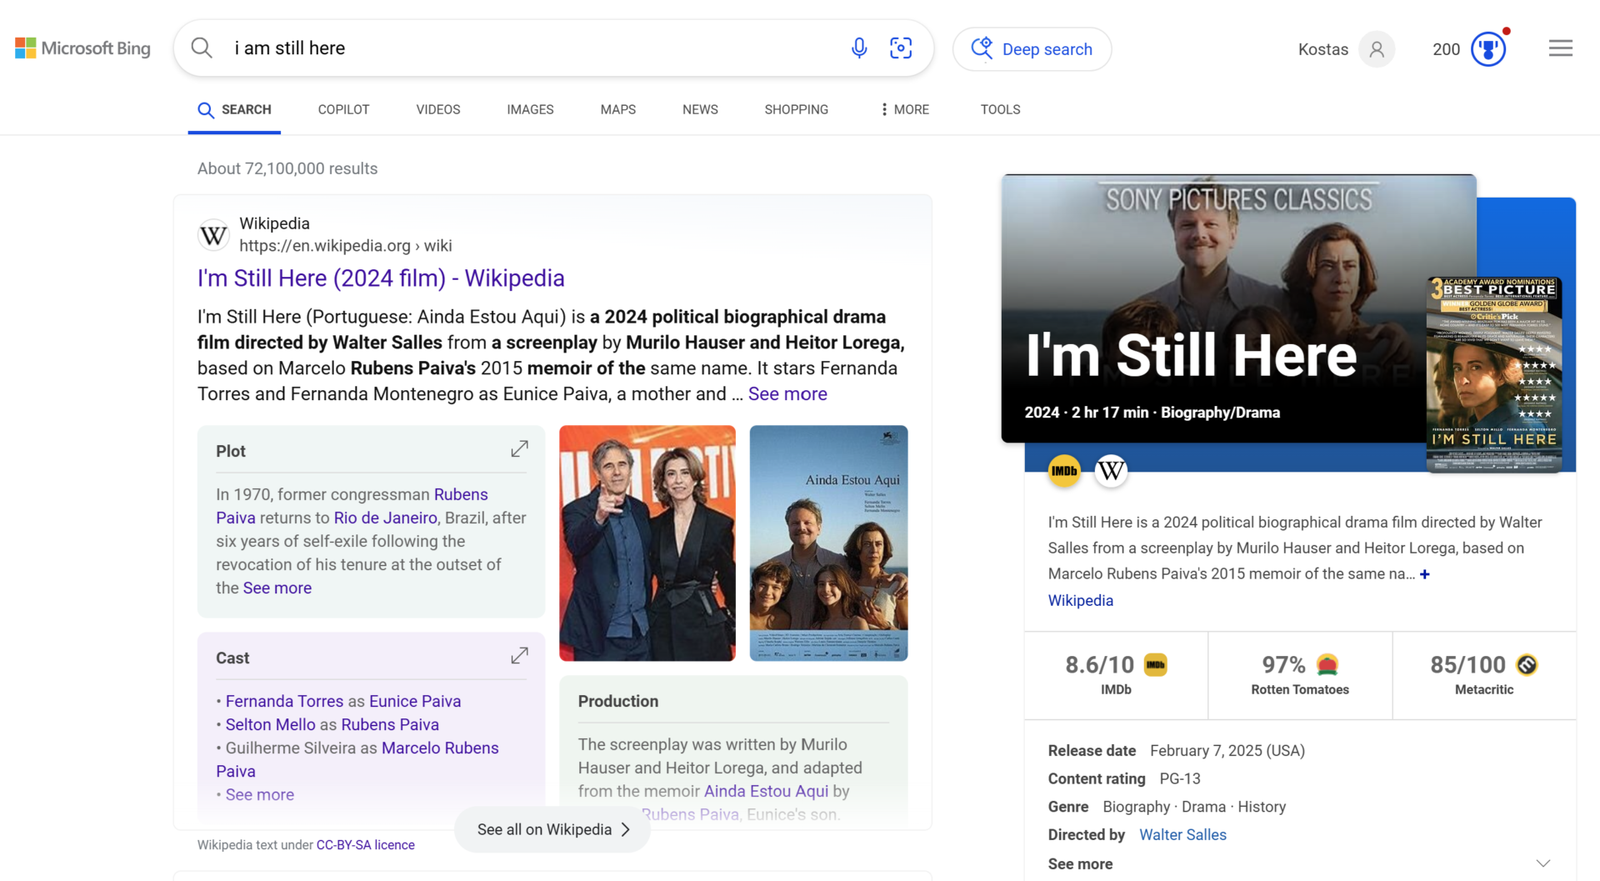This screenshot has width=1600, height=881.
Task: Expand the Plot section
Action: (519, 450)
